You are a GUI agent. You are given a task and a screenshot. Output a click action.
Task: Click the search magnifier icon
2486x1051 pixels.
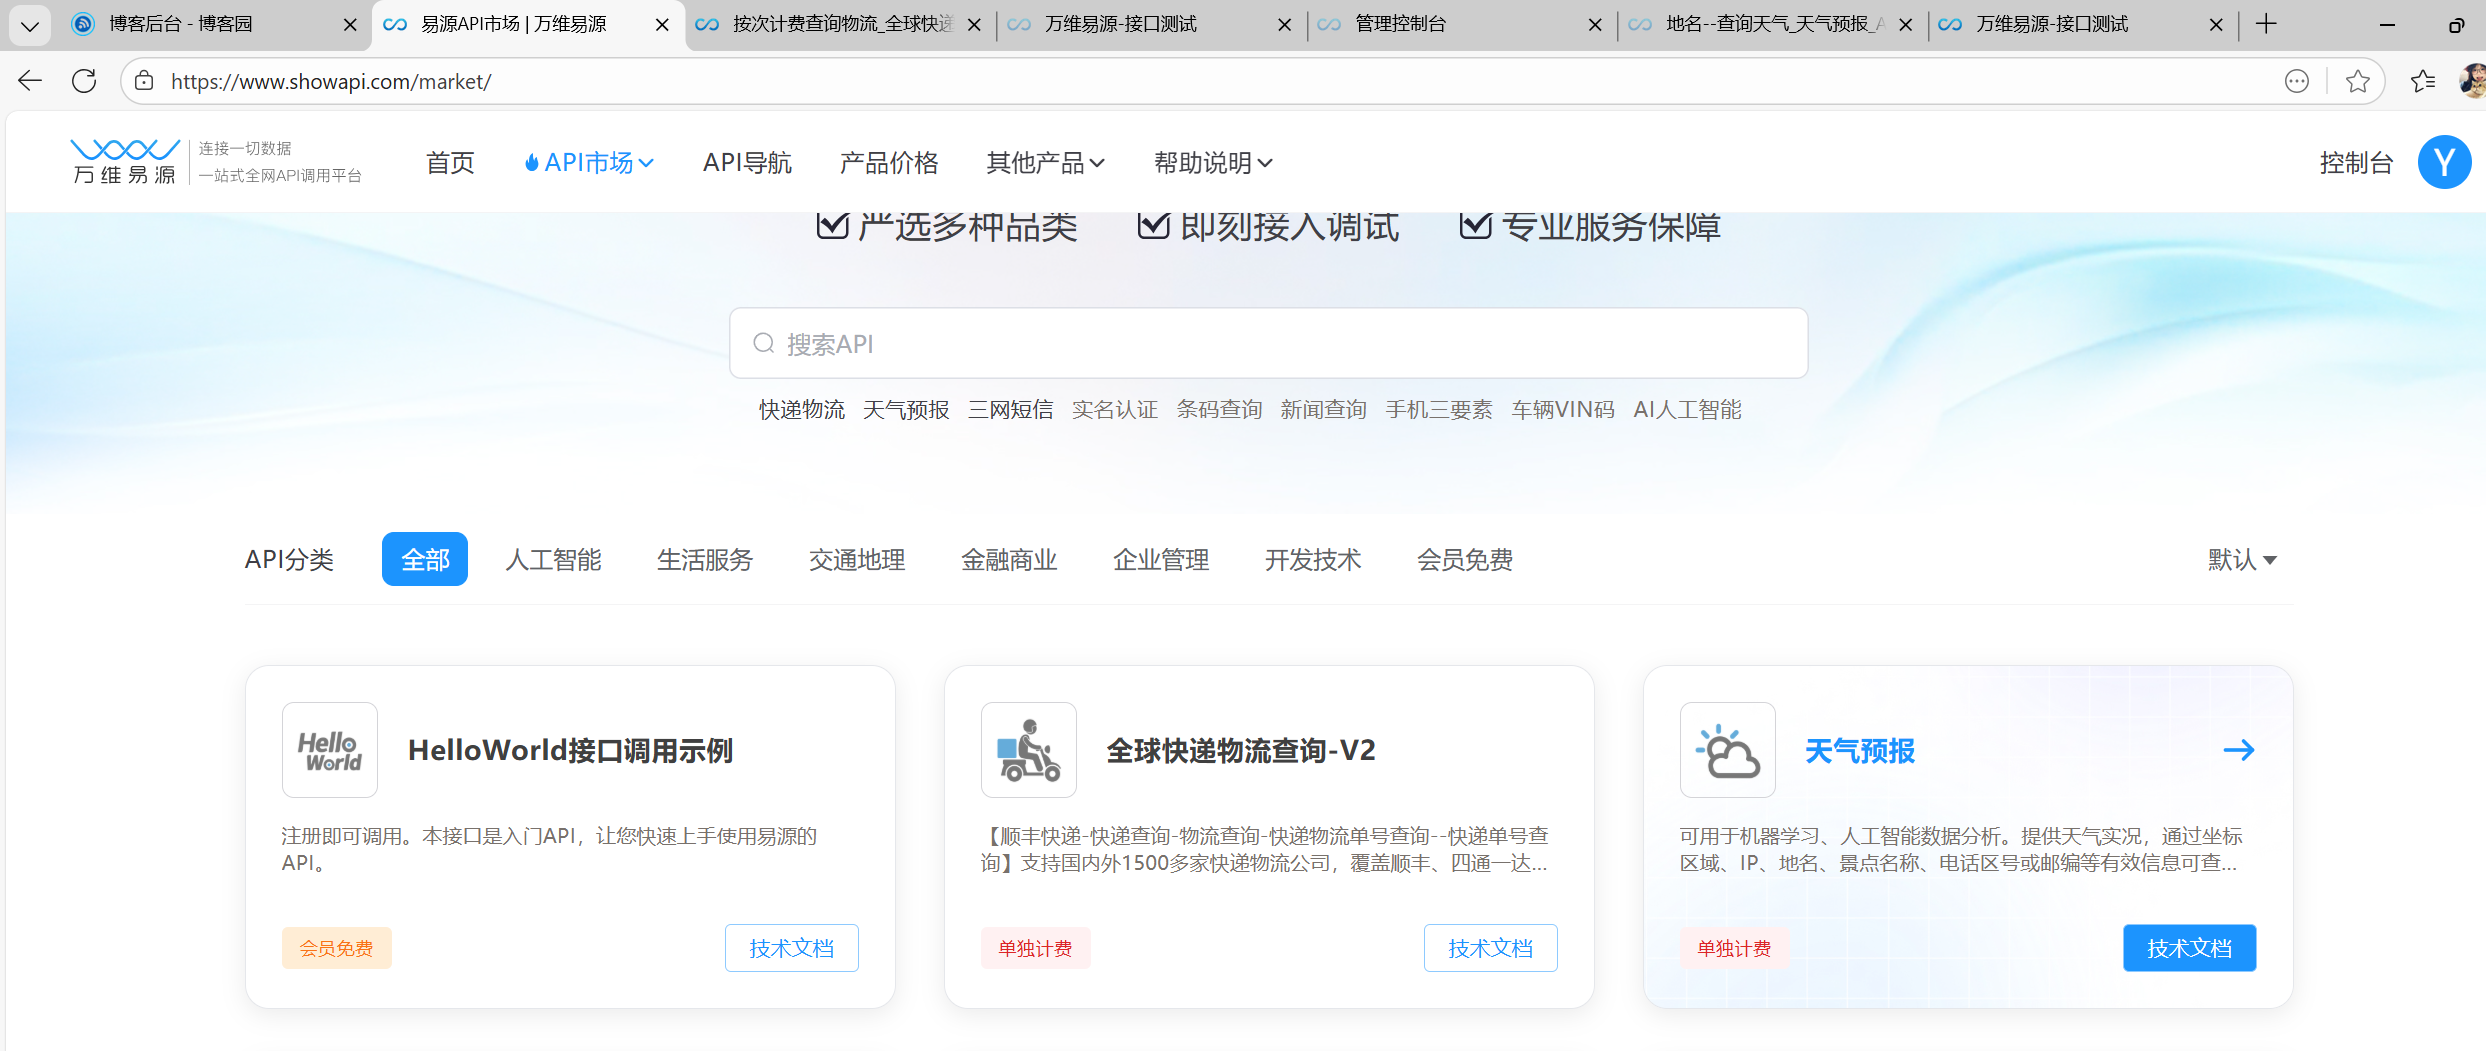764,344
